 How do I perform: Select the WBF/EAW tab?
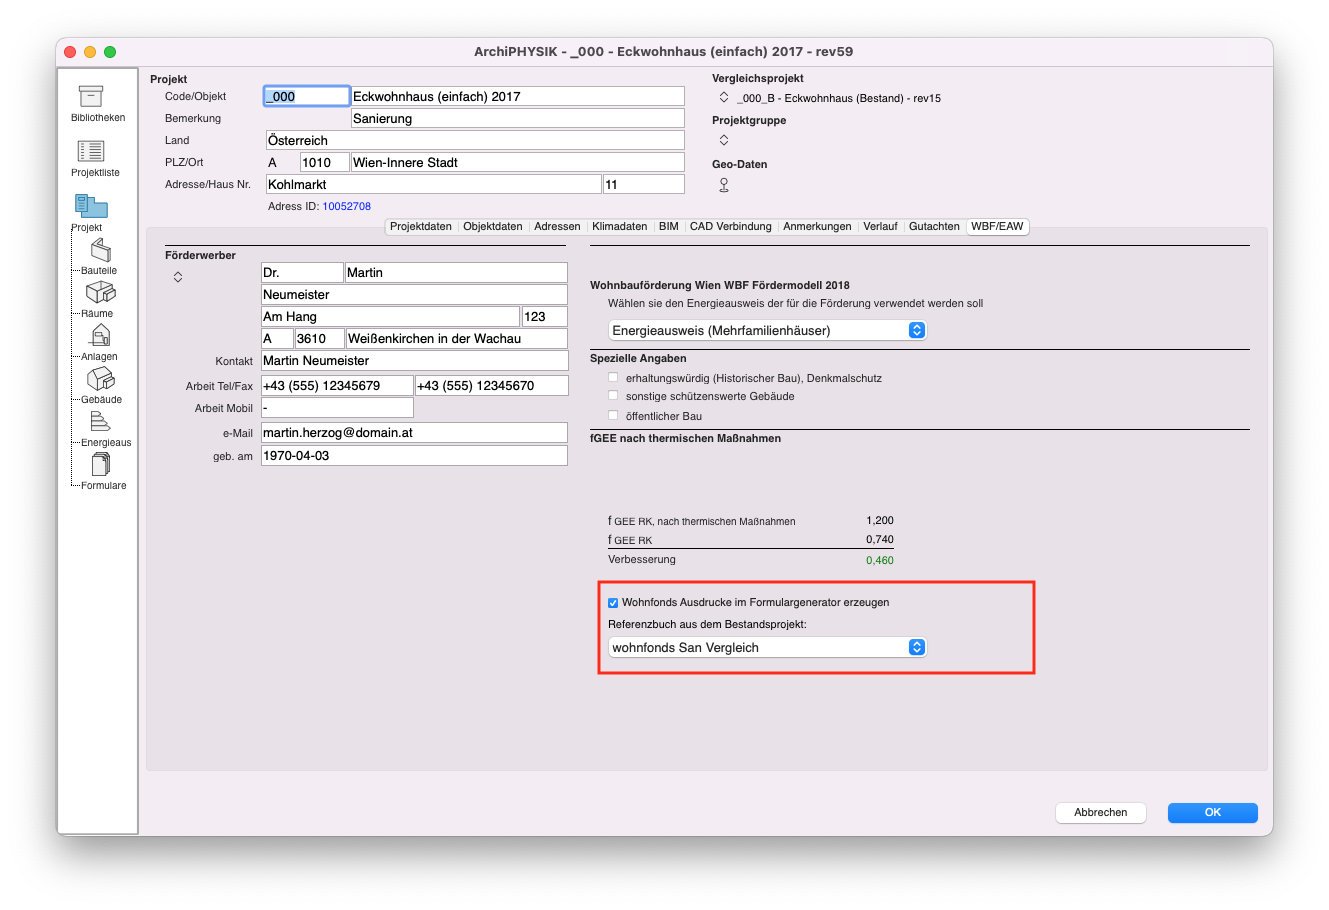tap(997, 227)
